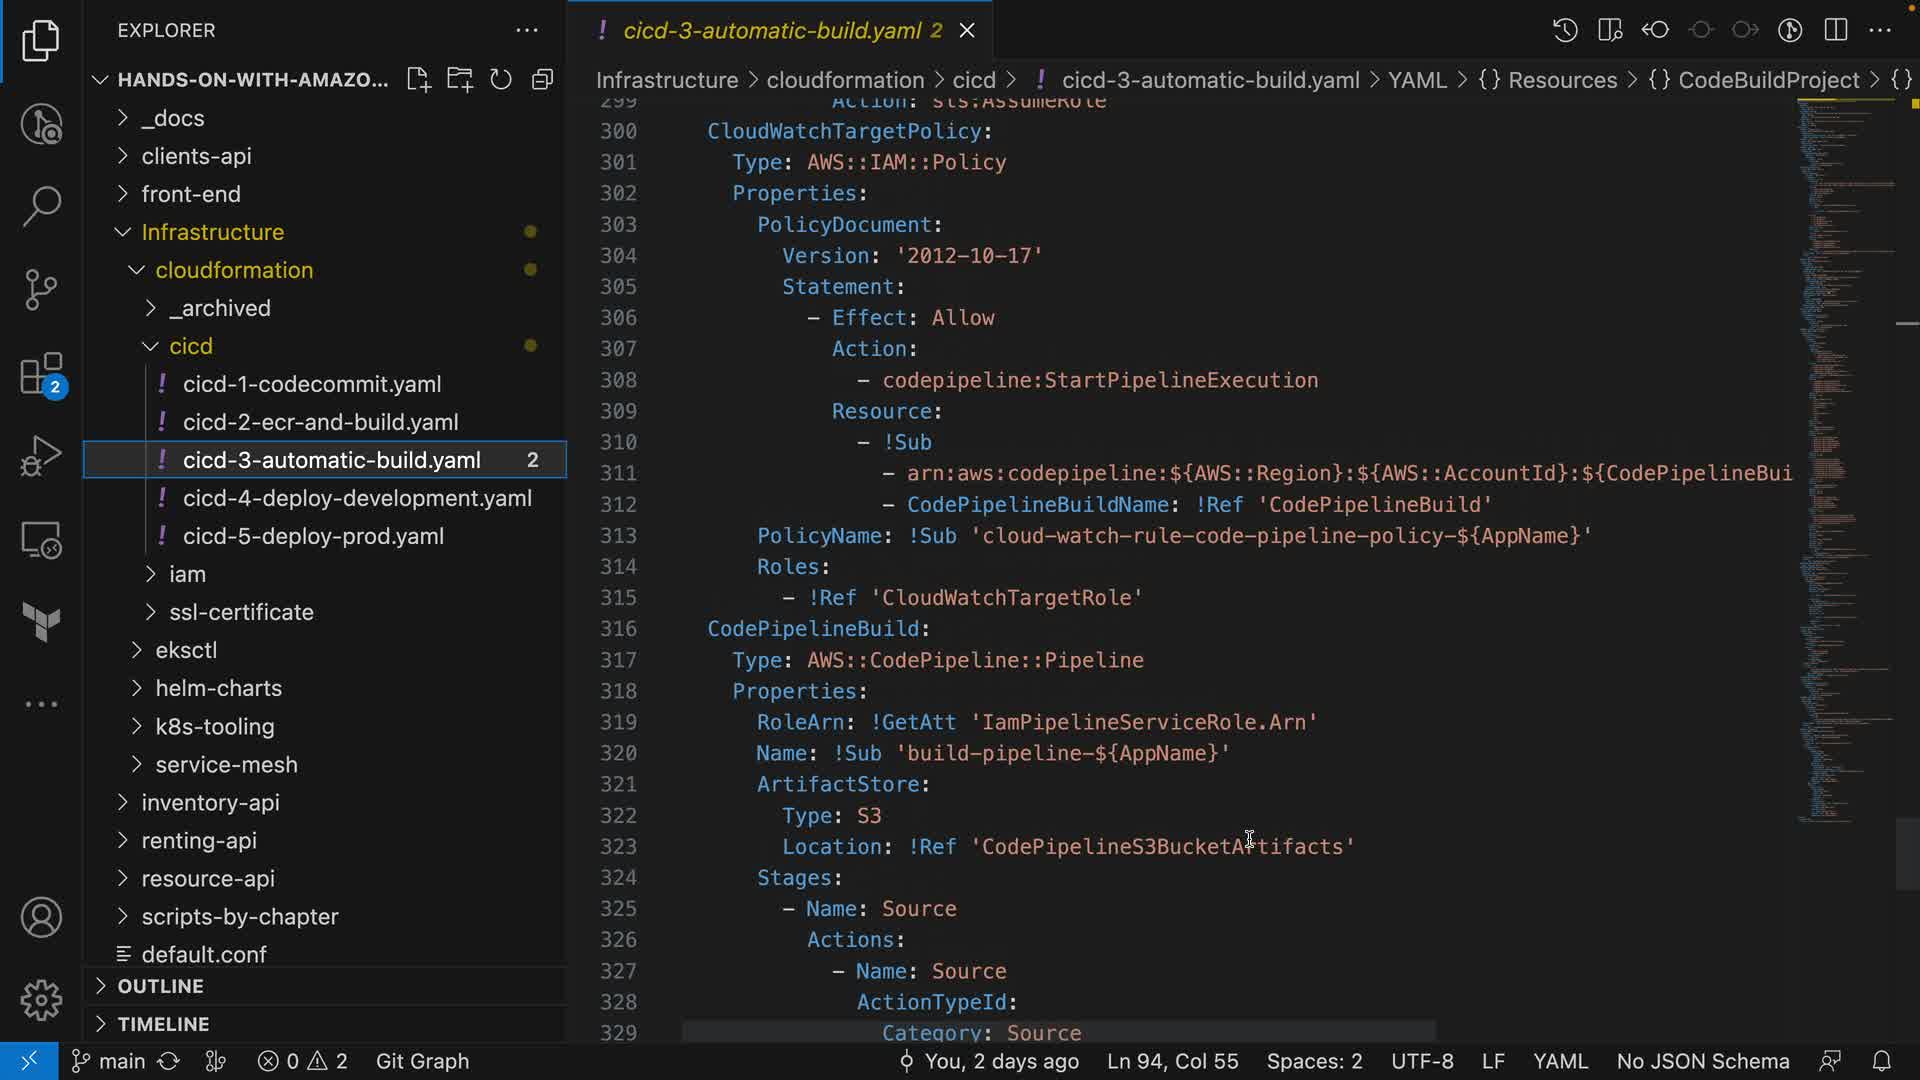This screenshot has height=1080, width=1920.
Task: Expand the helm-charts folder
Action: (218, 688)
